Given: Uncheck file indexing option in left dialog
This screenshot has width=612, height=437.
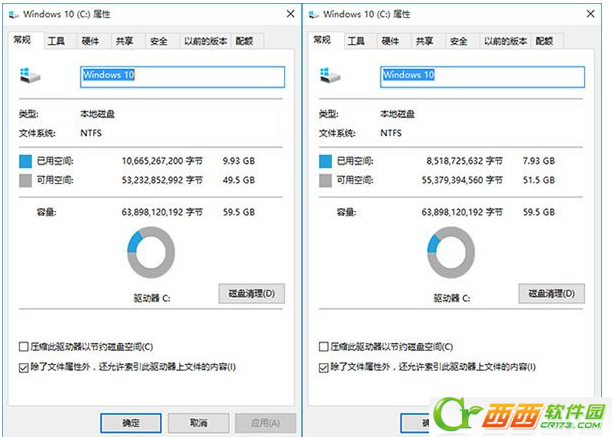Looking at the screenshot, I should (x=23, y=367).
